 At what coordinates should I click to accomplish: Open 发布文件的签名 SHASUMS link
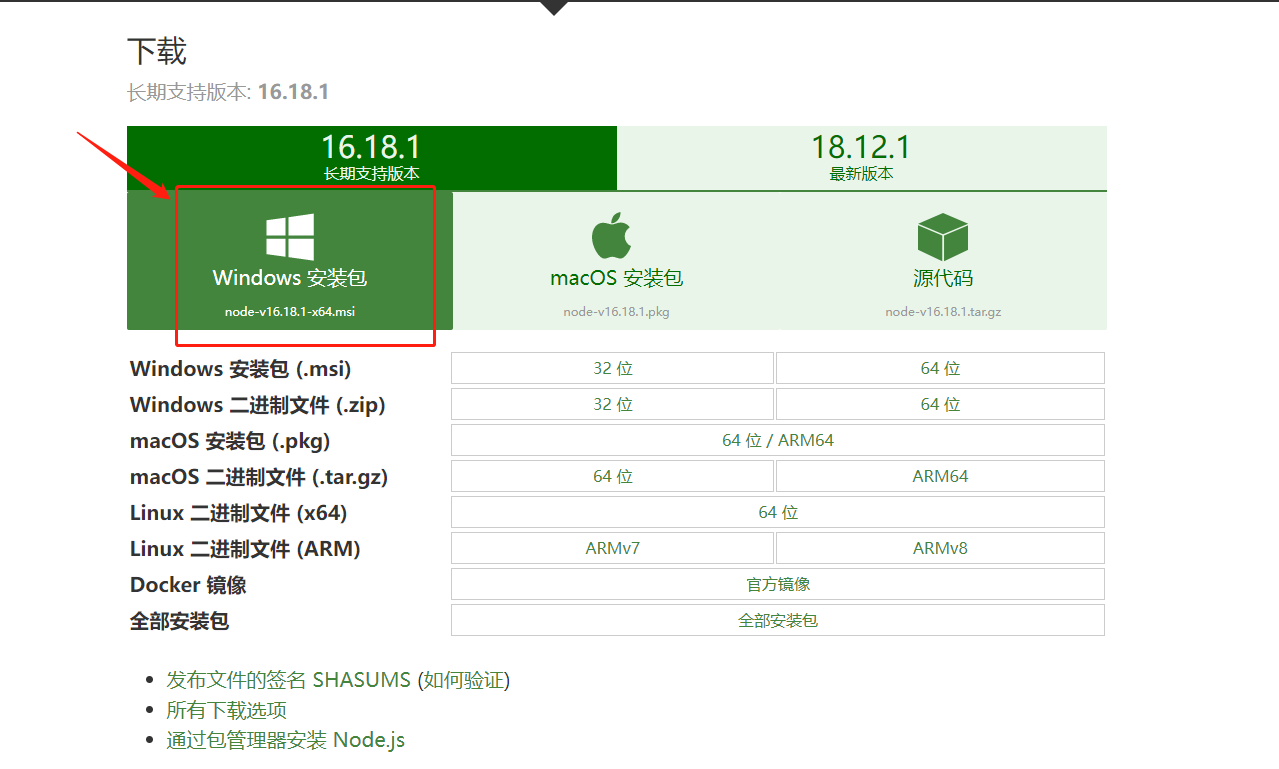tap(288, 680)
